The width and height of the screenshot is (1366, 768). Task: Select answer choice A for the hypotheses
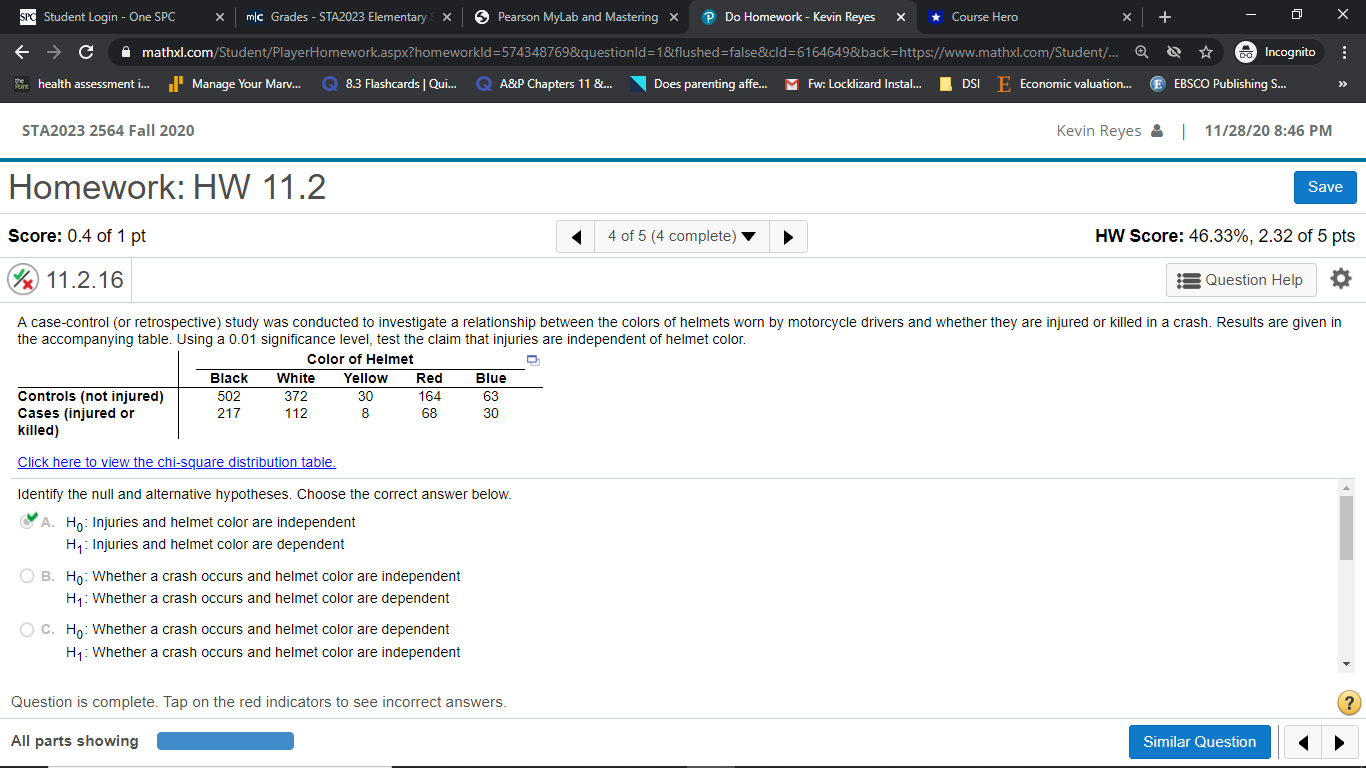pos(28,521)
